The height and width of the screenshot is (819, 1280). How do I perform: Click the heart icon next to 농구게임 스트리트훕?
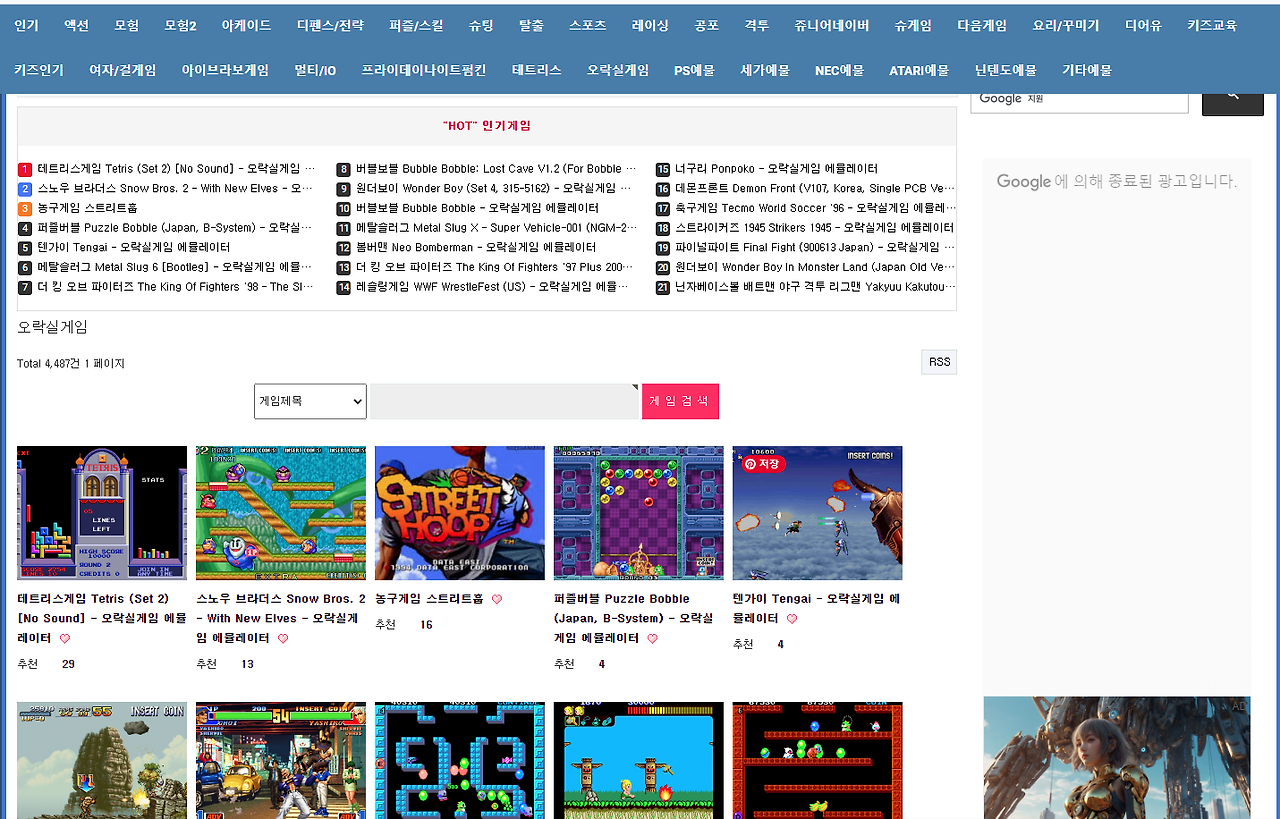(497, 599)
